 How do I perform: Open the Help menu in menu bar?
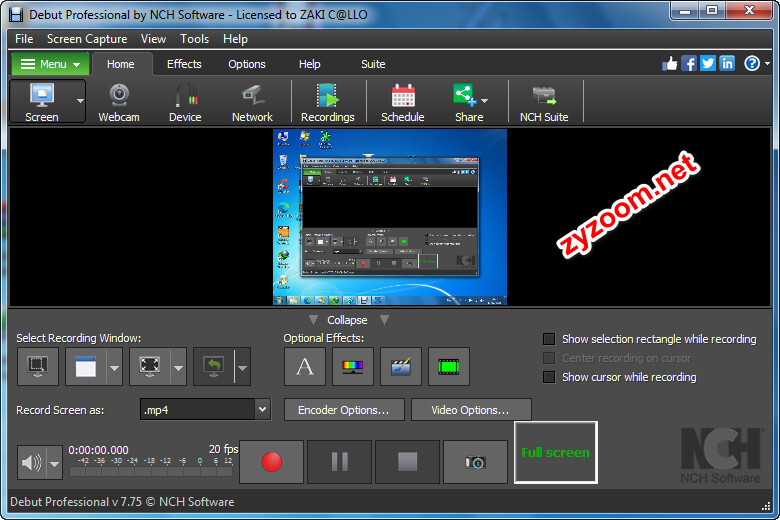click(235, 39)
